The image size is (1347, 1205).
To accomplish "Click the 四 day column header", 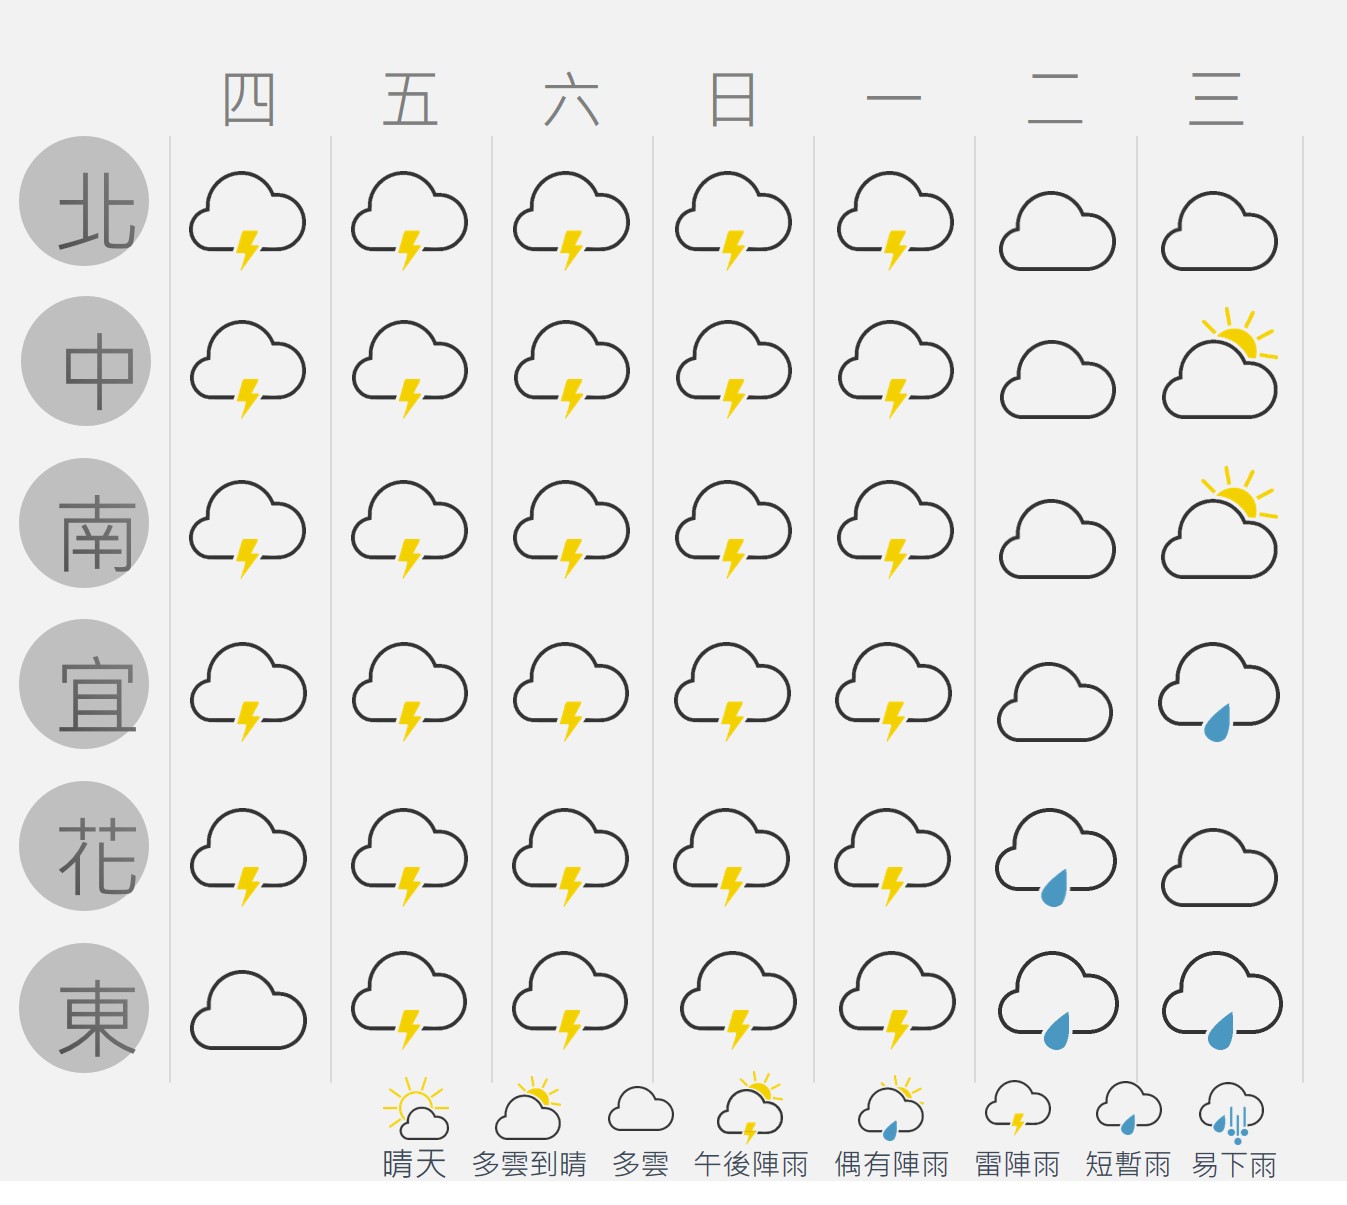I will pyautogui.click(x=249, y=100).
